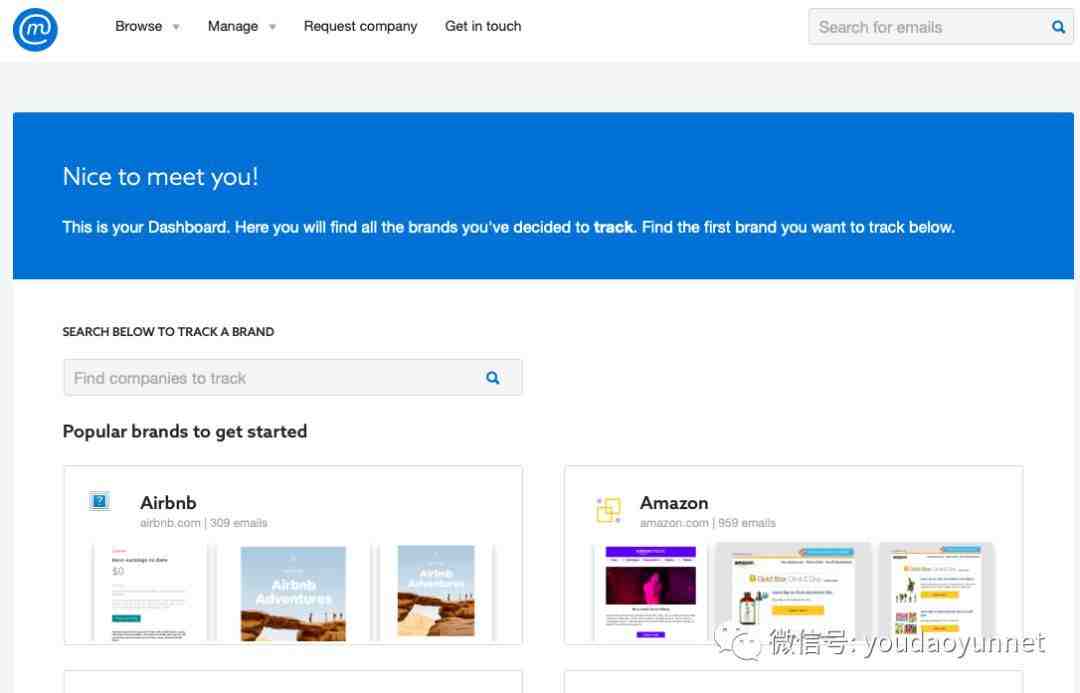Open Amazon's purple-header email thumbnail

(x=650, y=592)
